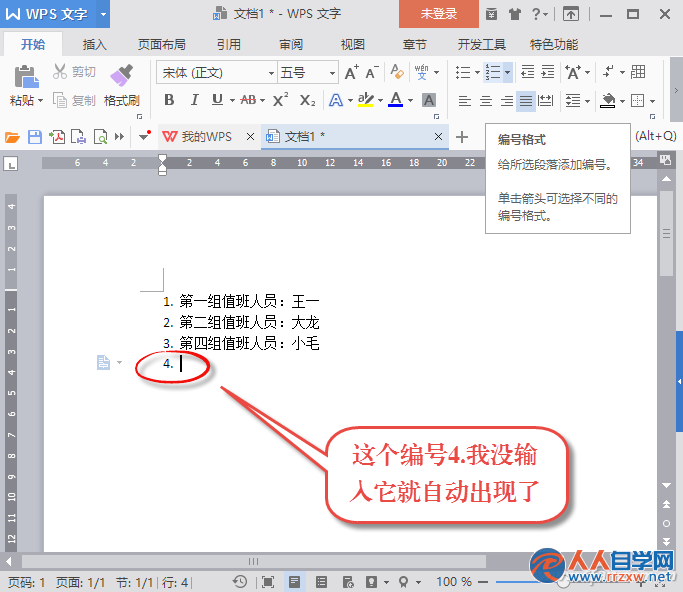Close the 文档1 document tab
This screenshot has width=683, height=592.
(438, 137)
